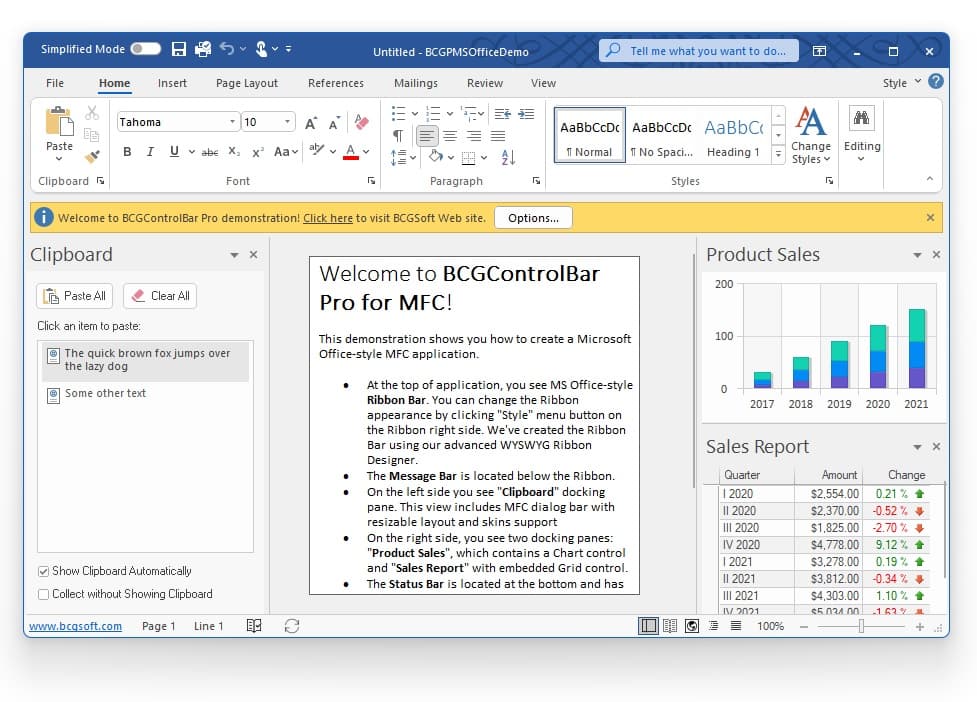Refresh the document with the reload status icon
This screenshot has height=702, width=977.
(x=292, y=625)
